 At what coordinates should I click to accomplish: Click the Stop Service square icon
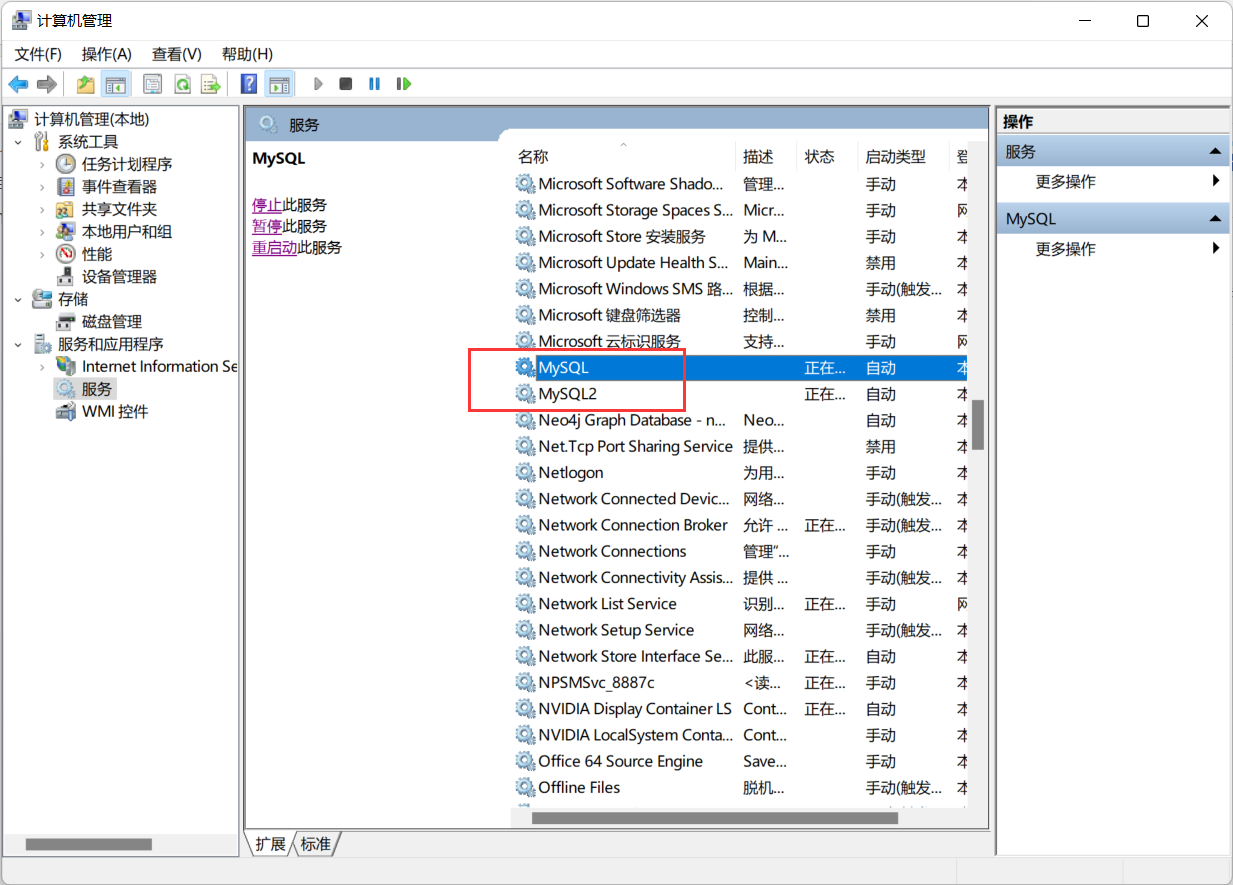click(346, 84)
